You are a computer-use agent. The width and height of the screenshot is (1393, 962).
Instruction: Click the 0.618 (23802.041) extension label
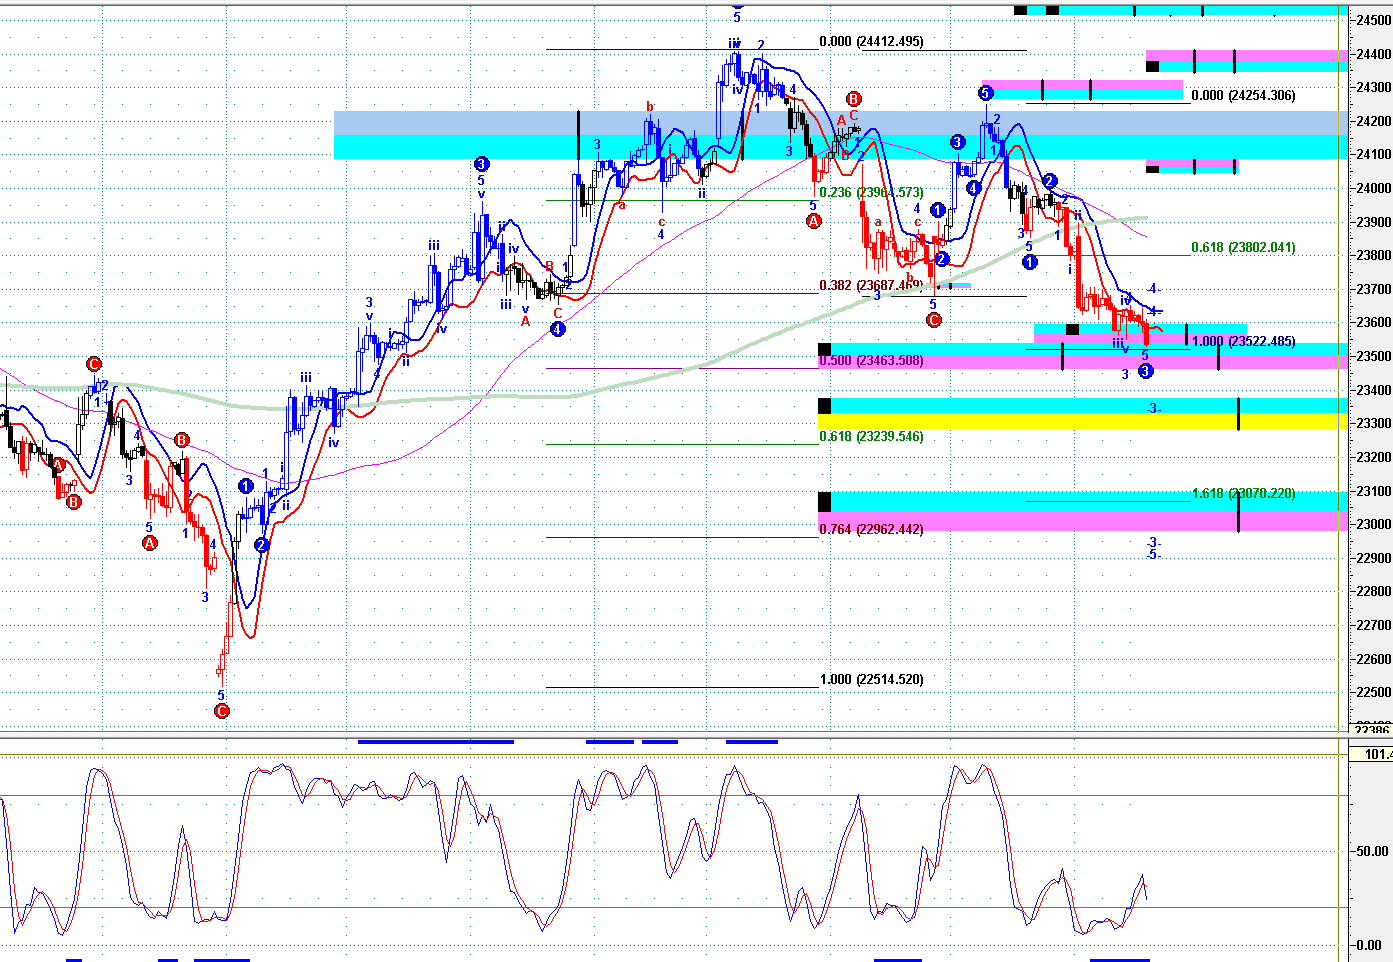click(1243, 248)
